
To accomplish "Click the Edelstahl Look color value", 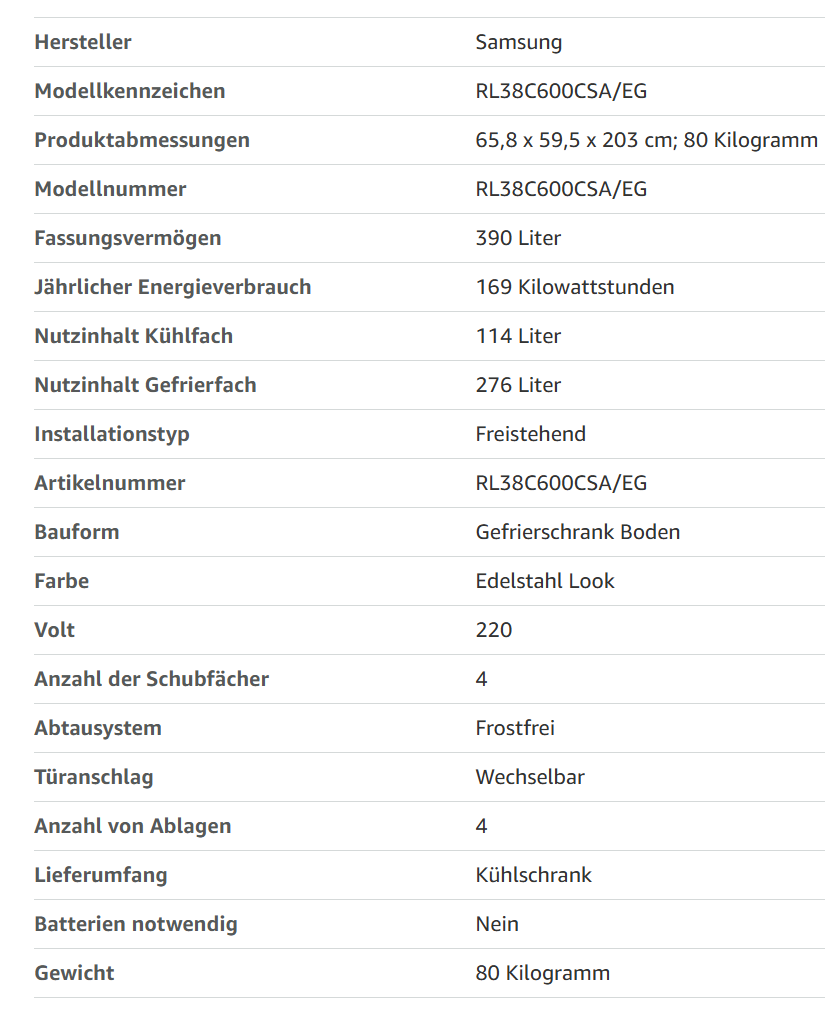I will pyautogui.click(x=545, y=581).
